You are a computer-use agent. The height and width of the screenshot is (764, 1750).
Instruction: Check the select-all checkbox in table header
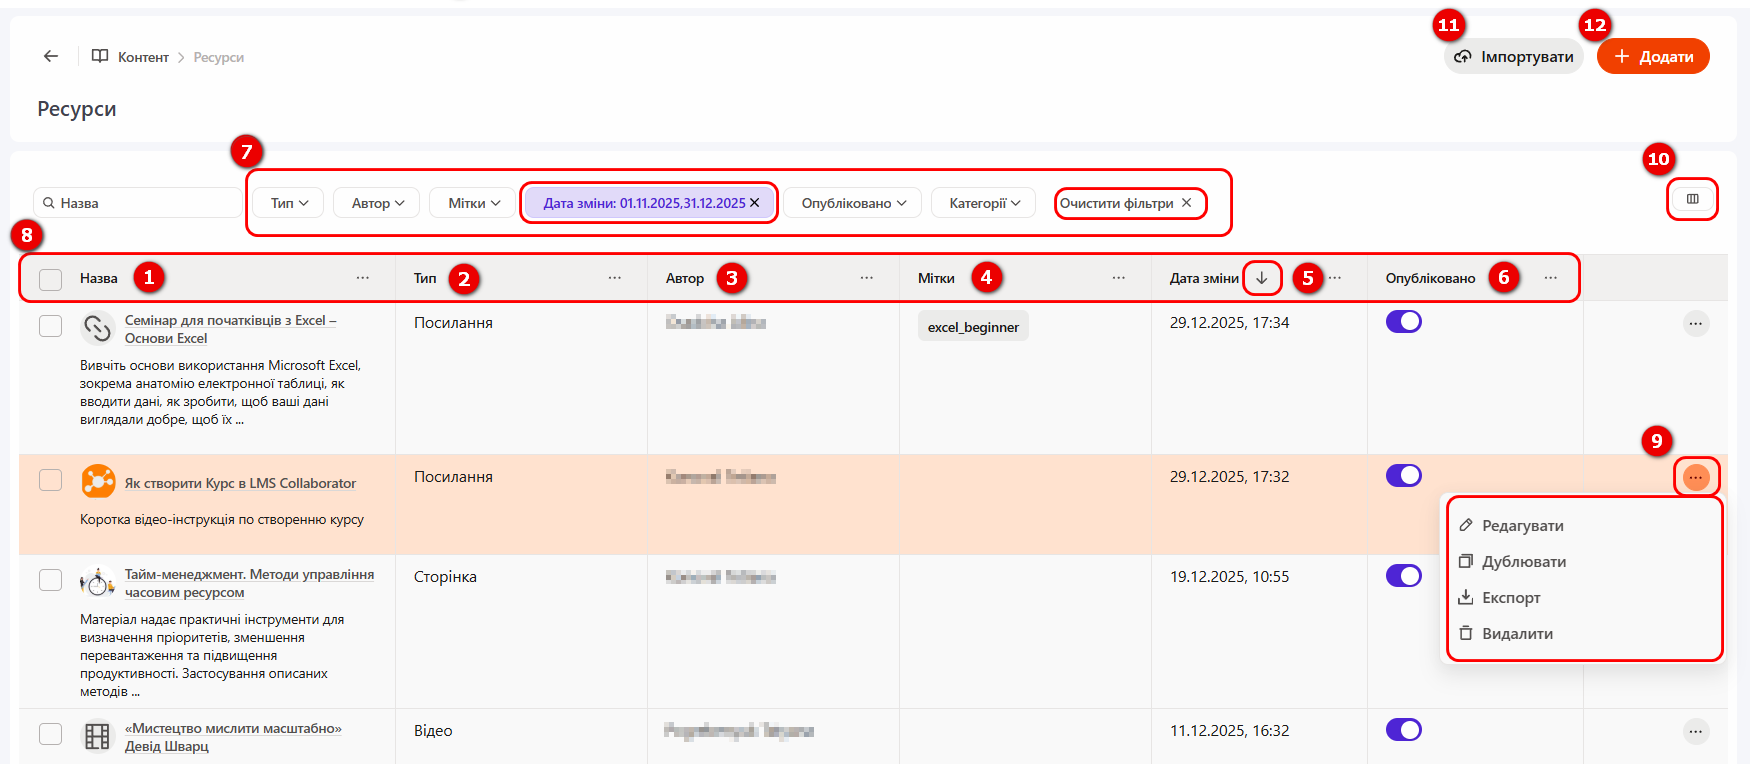click(51, 279)
